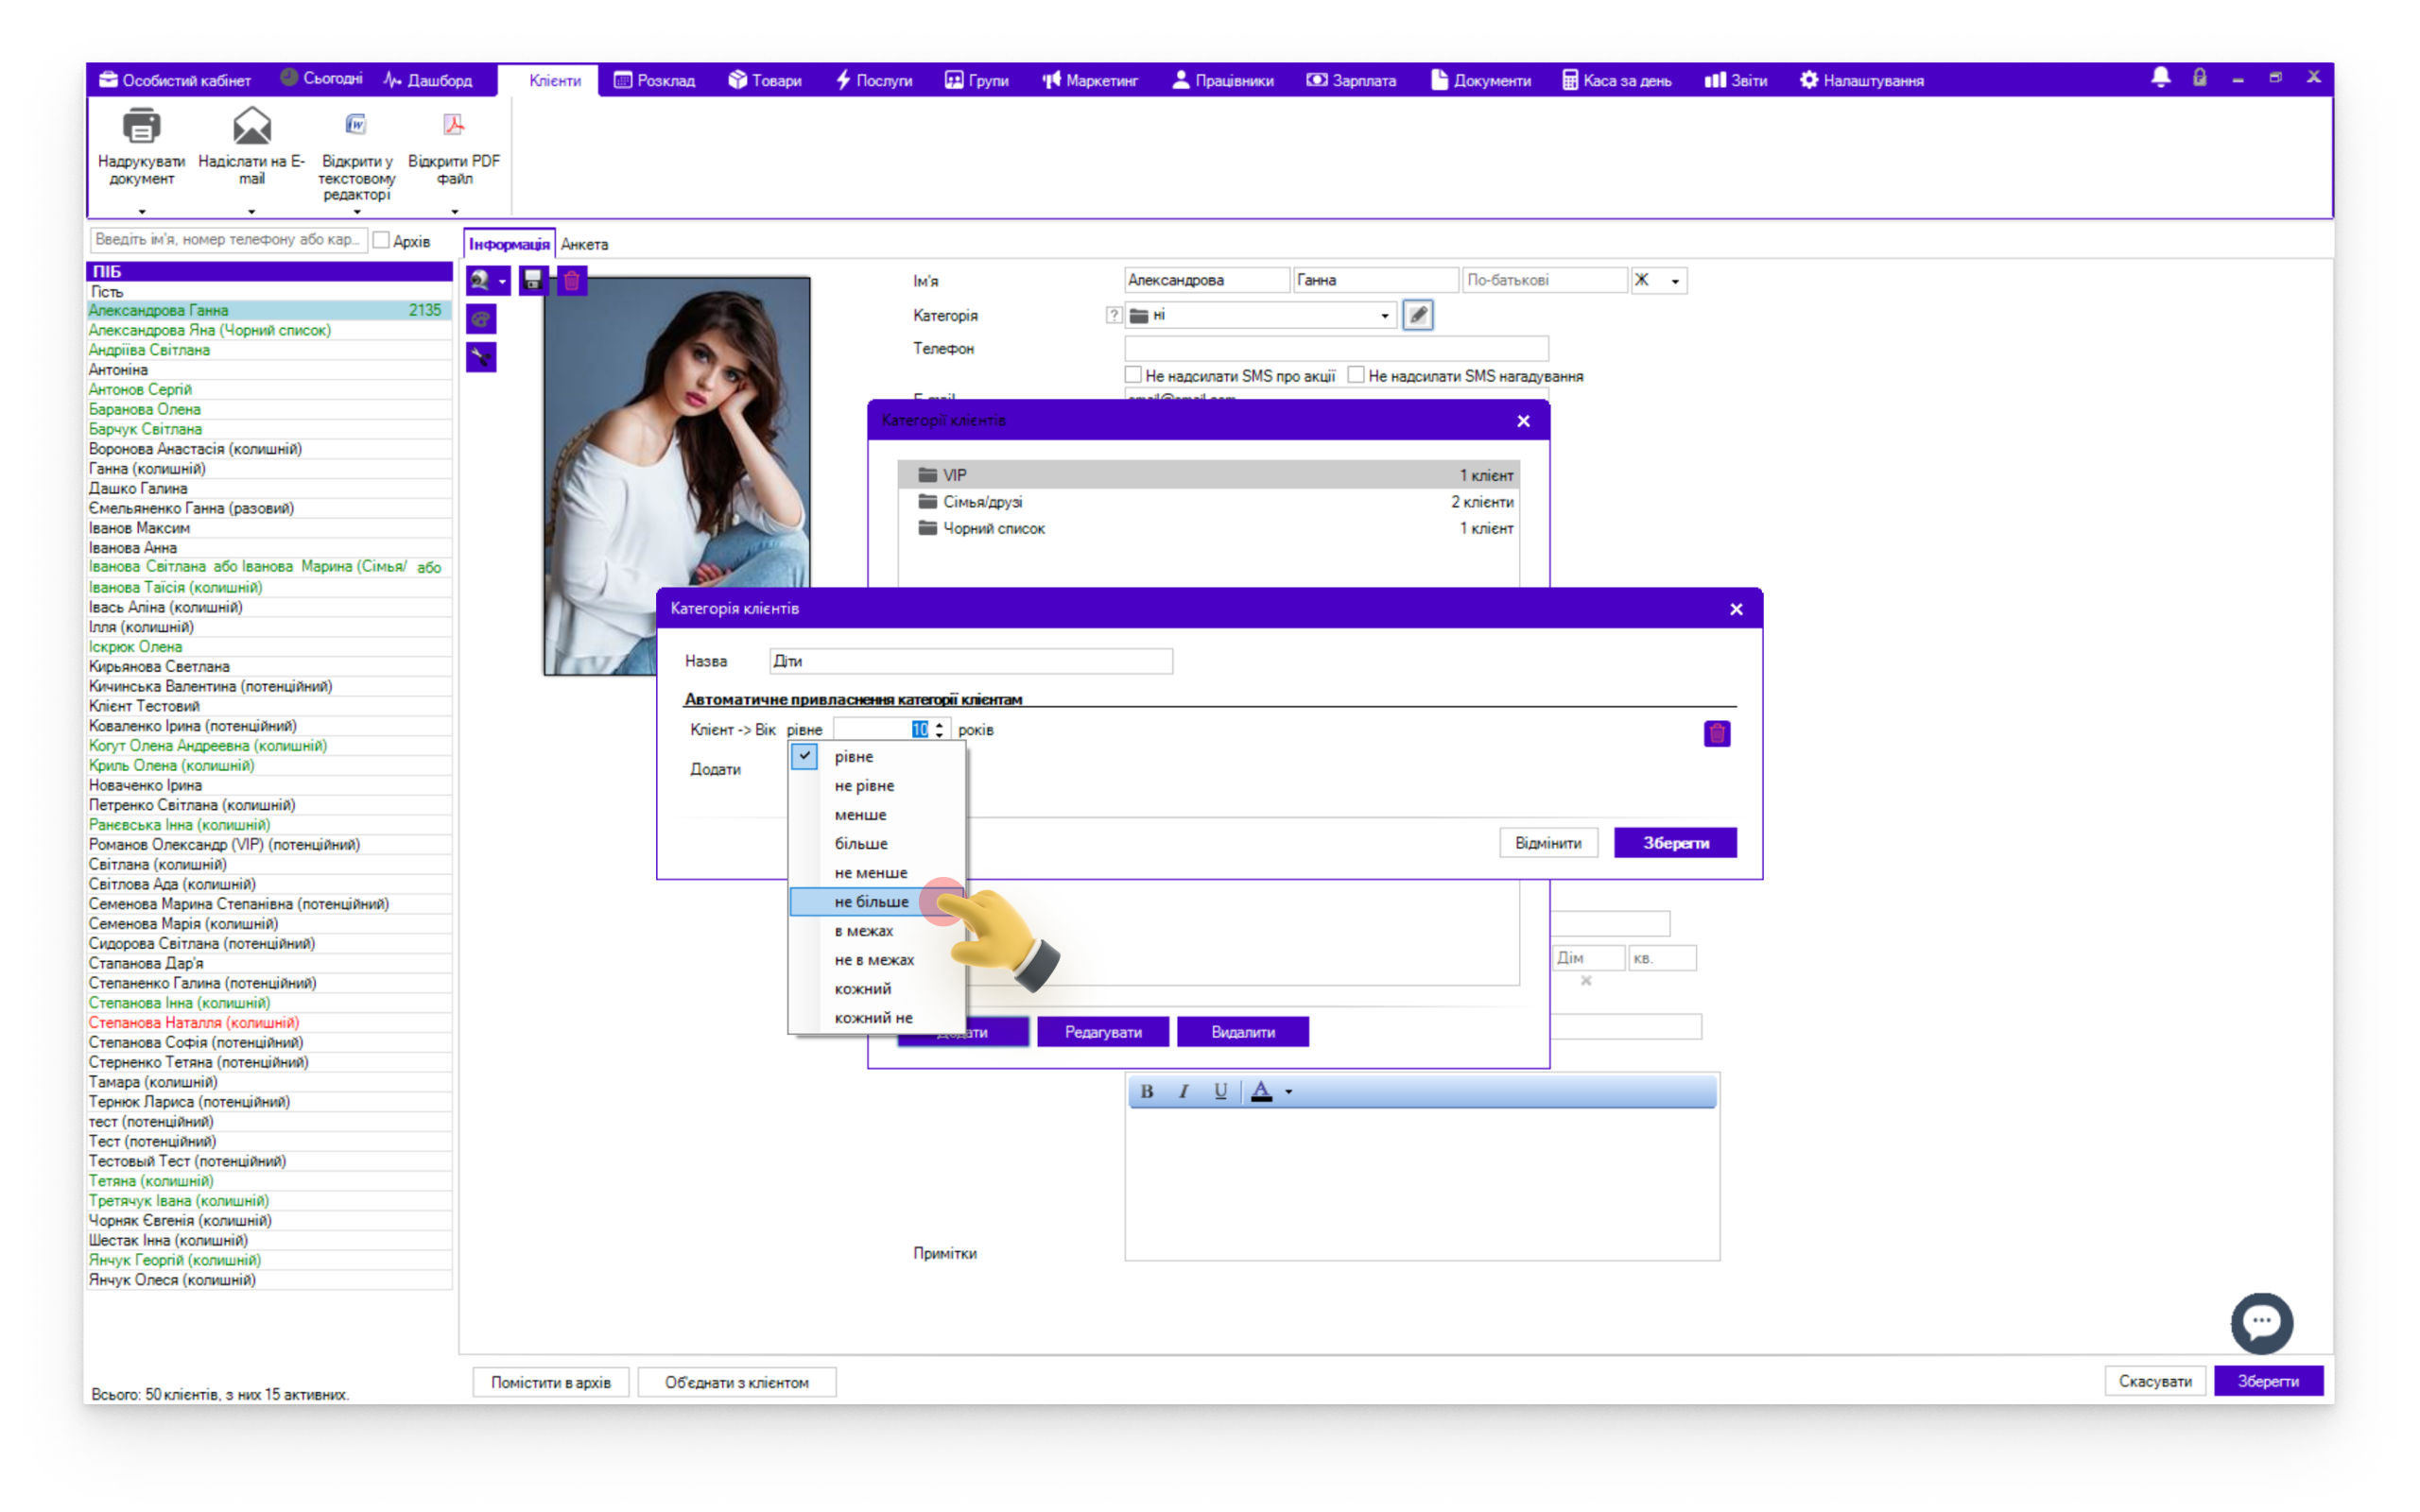Open the chat bubble support icon
The image size is (2420, 1512).
(2262, 1323)
